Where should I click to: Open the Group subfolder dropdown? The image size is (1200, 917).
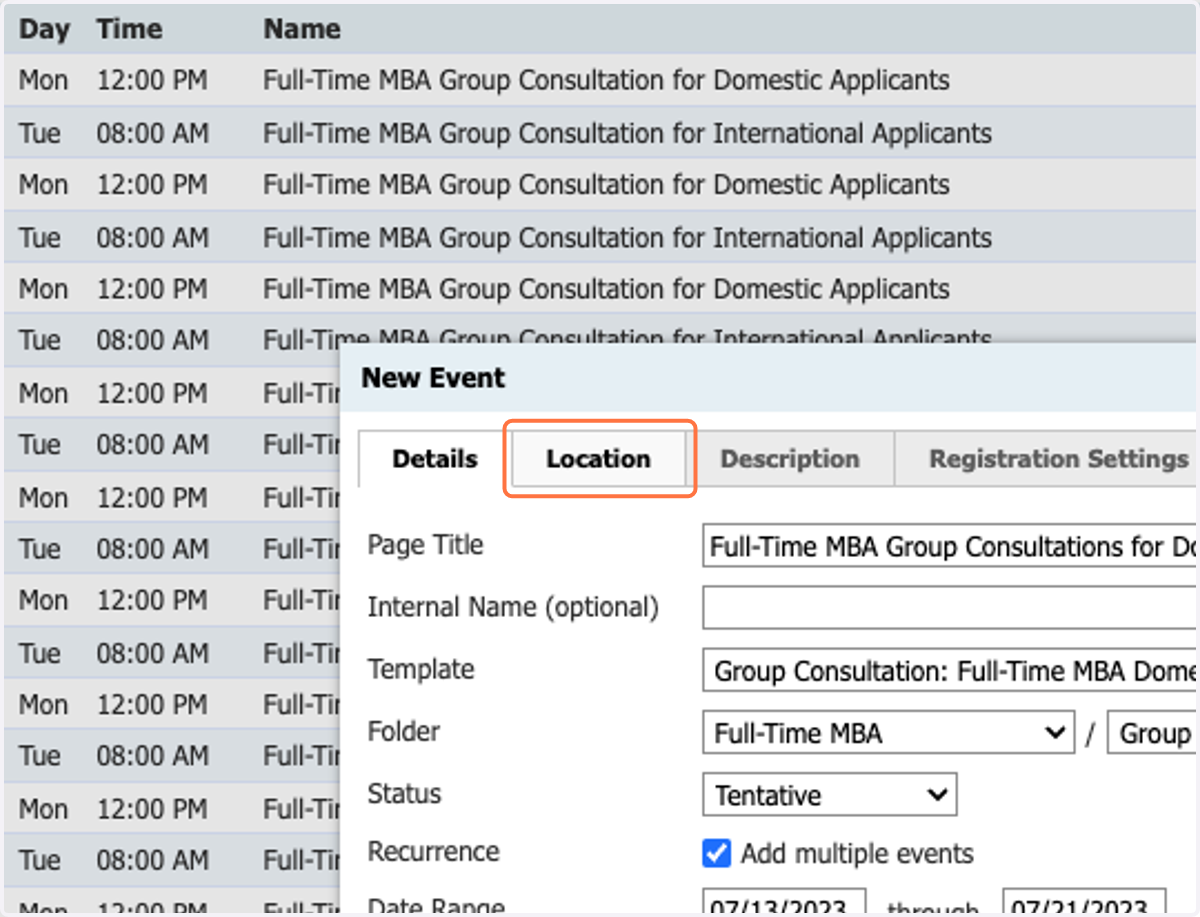1153,733
